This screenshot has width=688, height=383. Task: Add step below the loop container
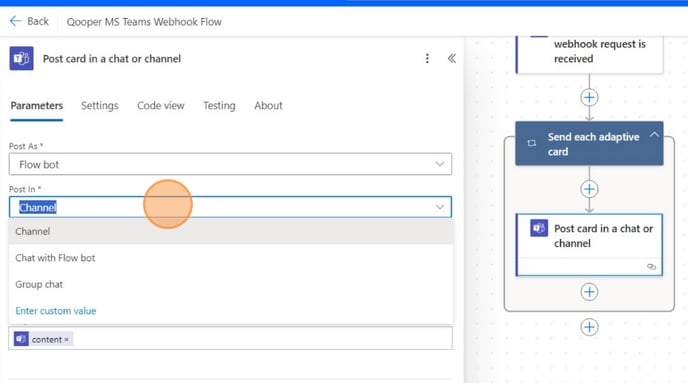click(589, 327)
